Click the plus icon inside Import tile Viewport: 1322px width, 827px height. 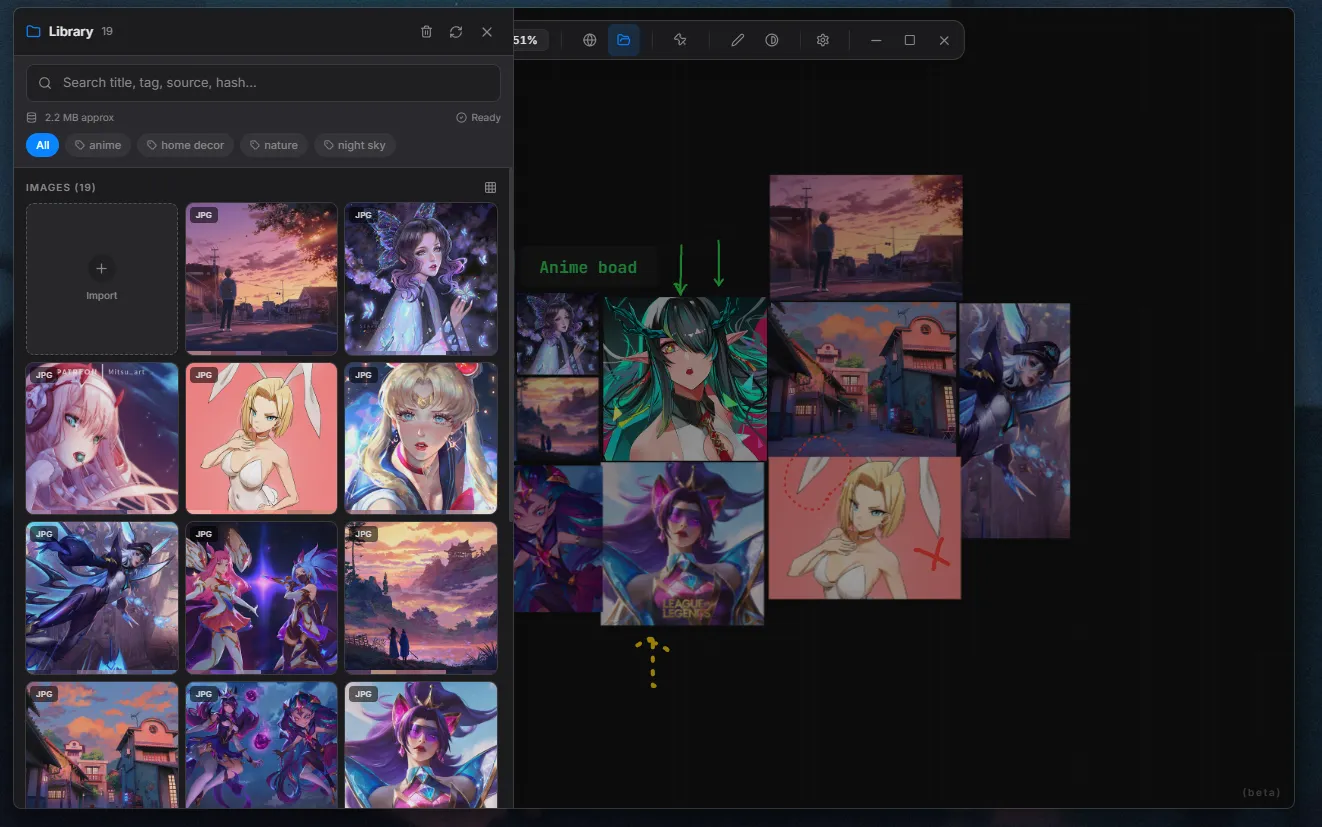[101, 268]
